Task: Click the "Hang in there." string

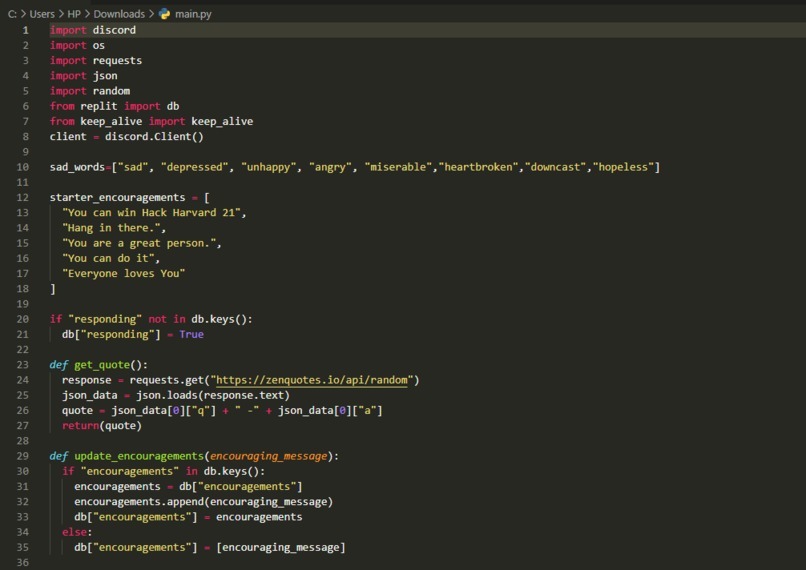Action: pyautogui.click(x=111, y=228)
